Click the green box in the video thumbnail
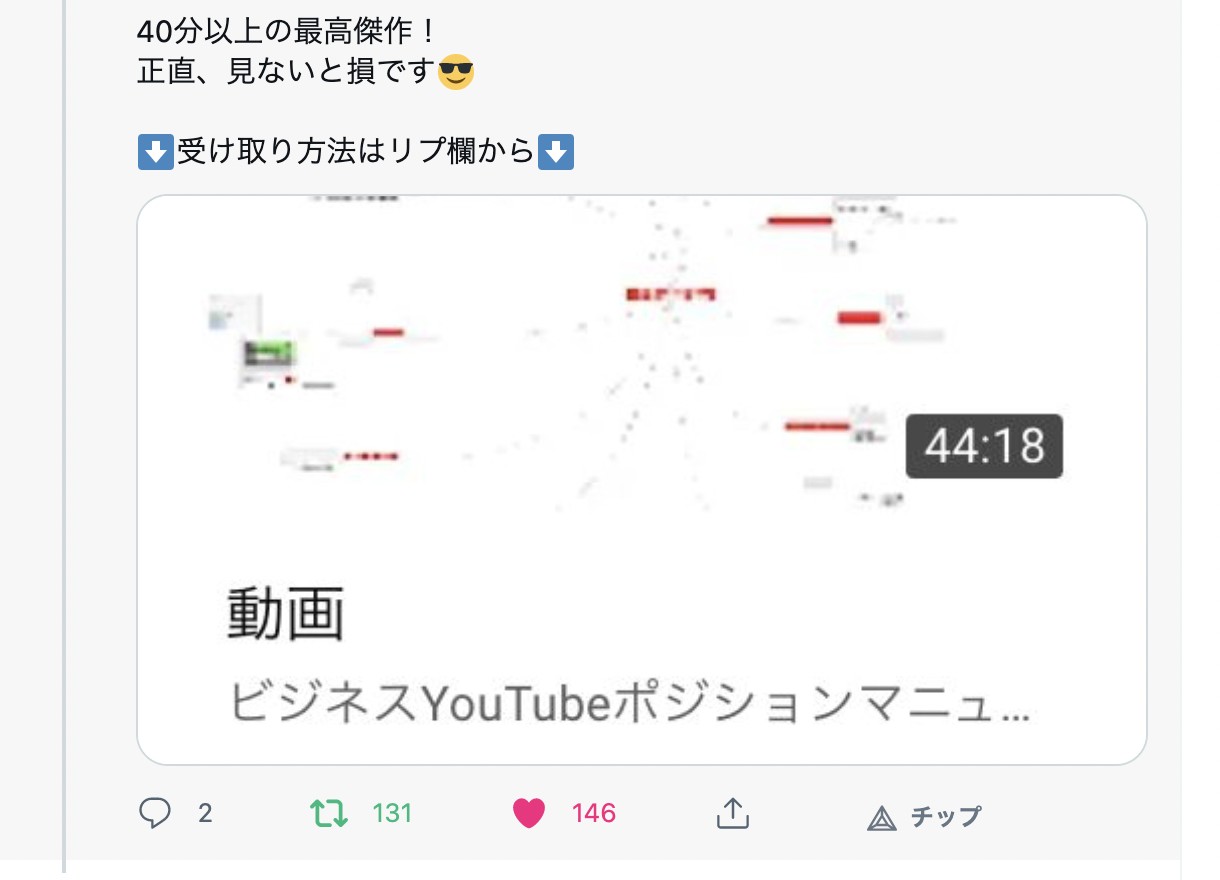The width and height of the screenshot is (1220, 880). [270, 352]
